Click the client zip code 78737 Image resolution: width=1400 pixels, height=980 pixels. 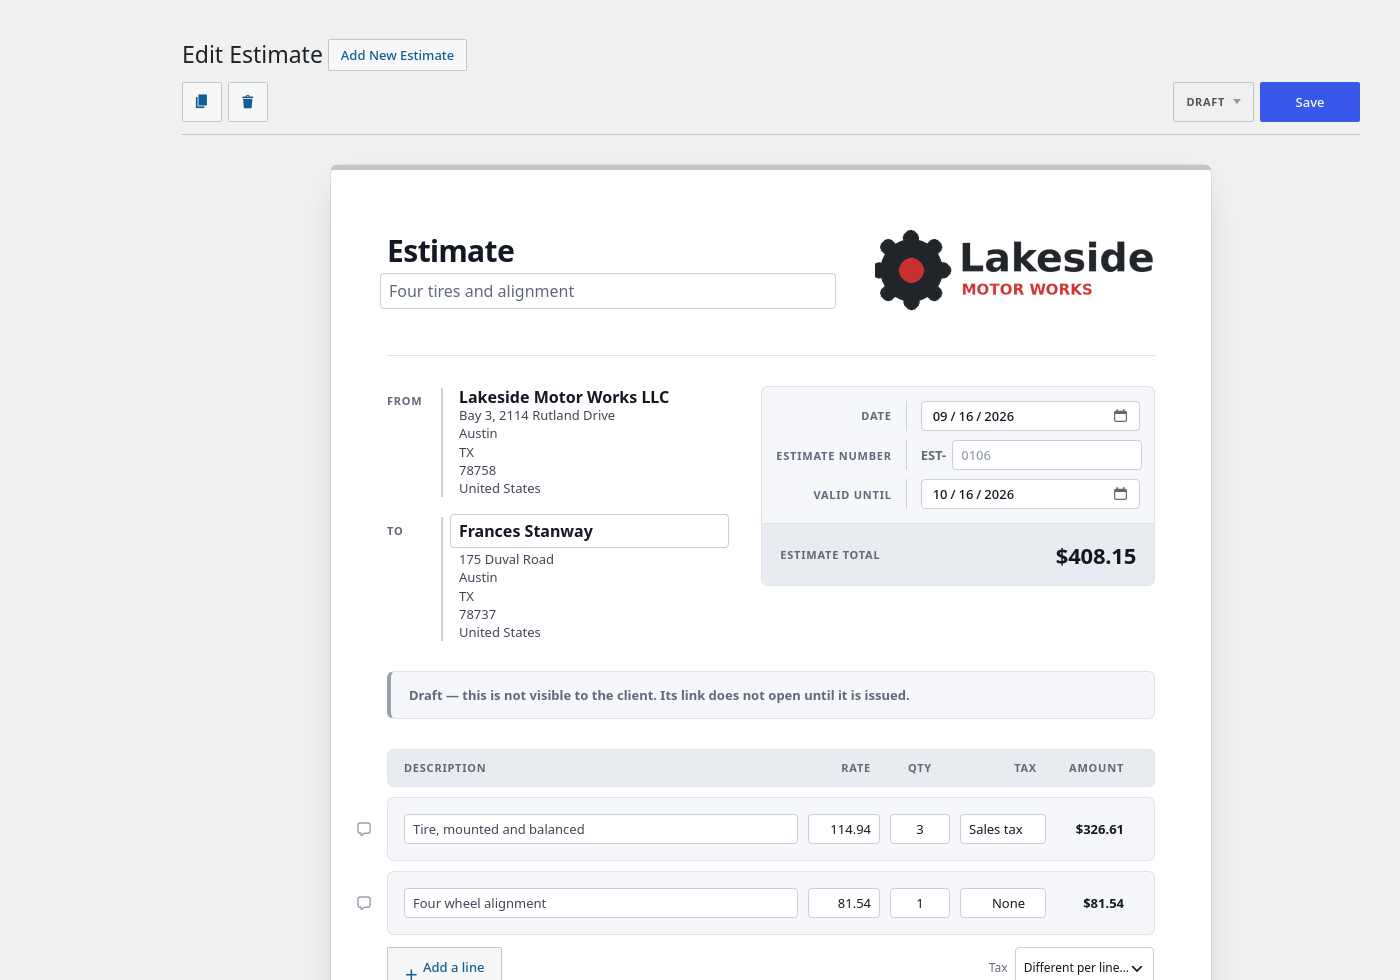click(x=477, y=614)
